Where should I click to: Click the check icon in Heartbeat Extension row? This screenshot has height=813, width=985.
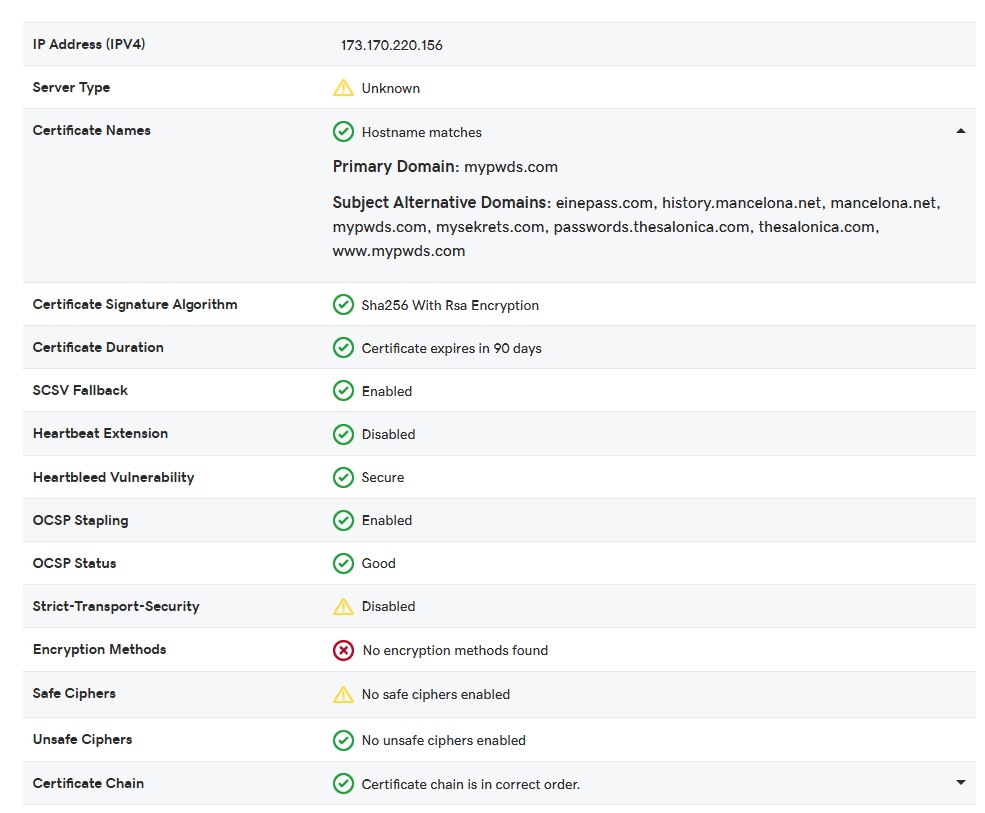[x=343, y=434]
